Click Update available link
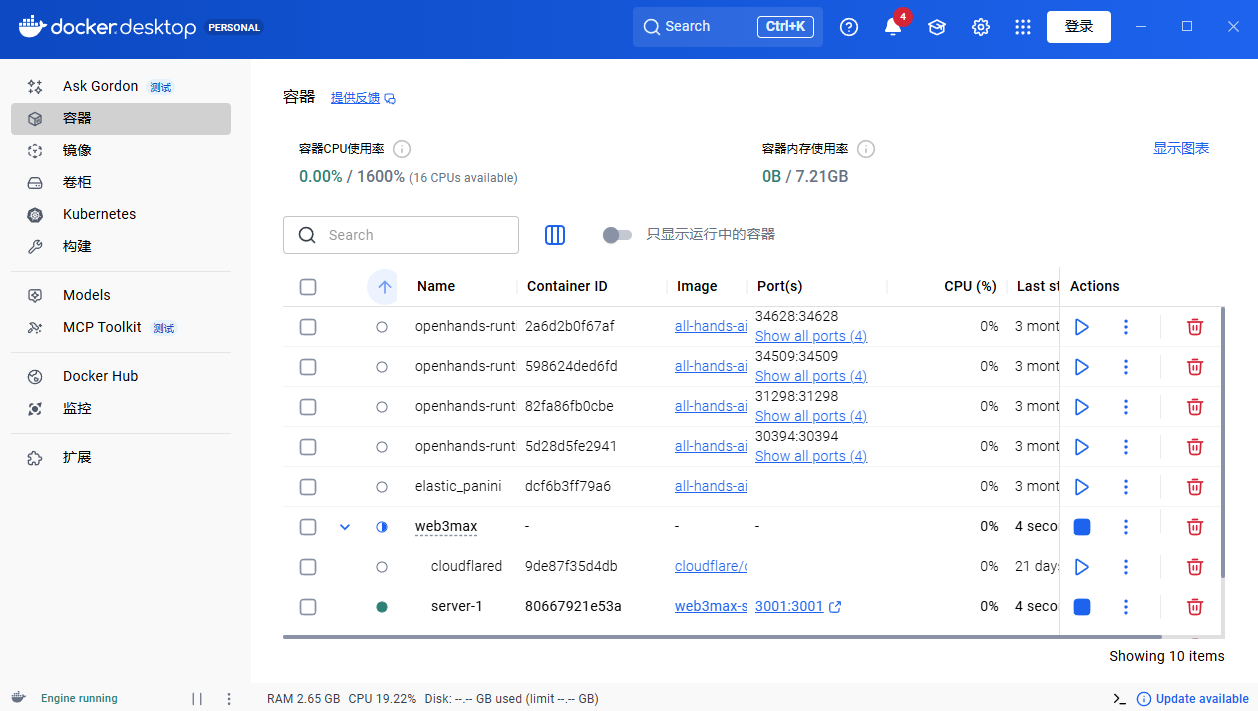This screenshot has width=1258, height=711. [1193, 699]
